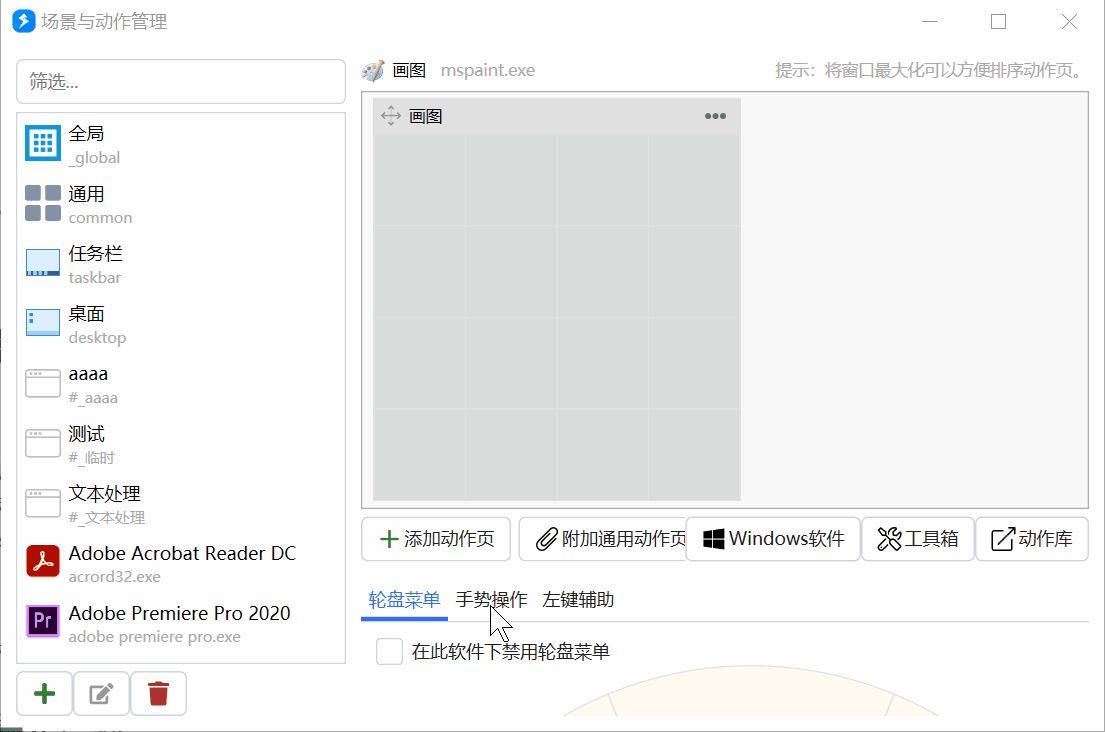Select the 测试 scene name text
The width and height of the screenshot is (1105, 732).
point(87,434)
